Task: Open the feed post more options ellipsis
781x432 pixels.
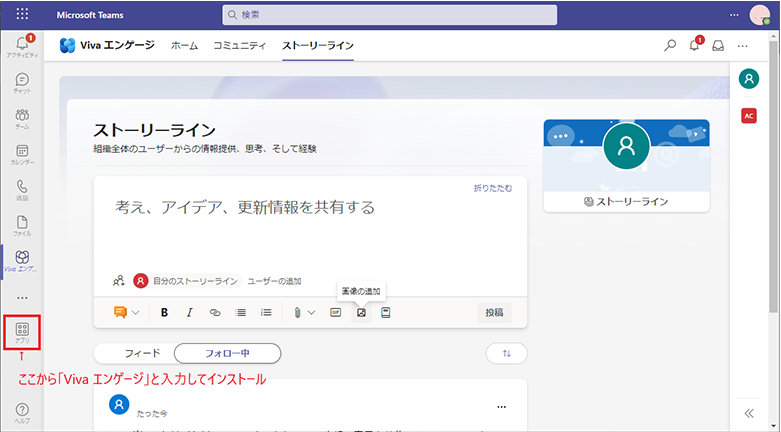Action: [x=502, y=407]
